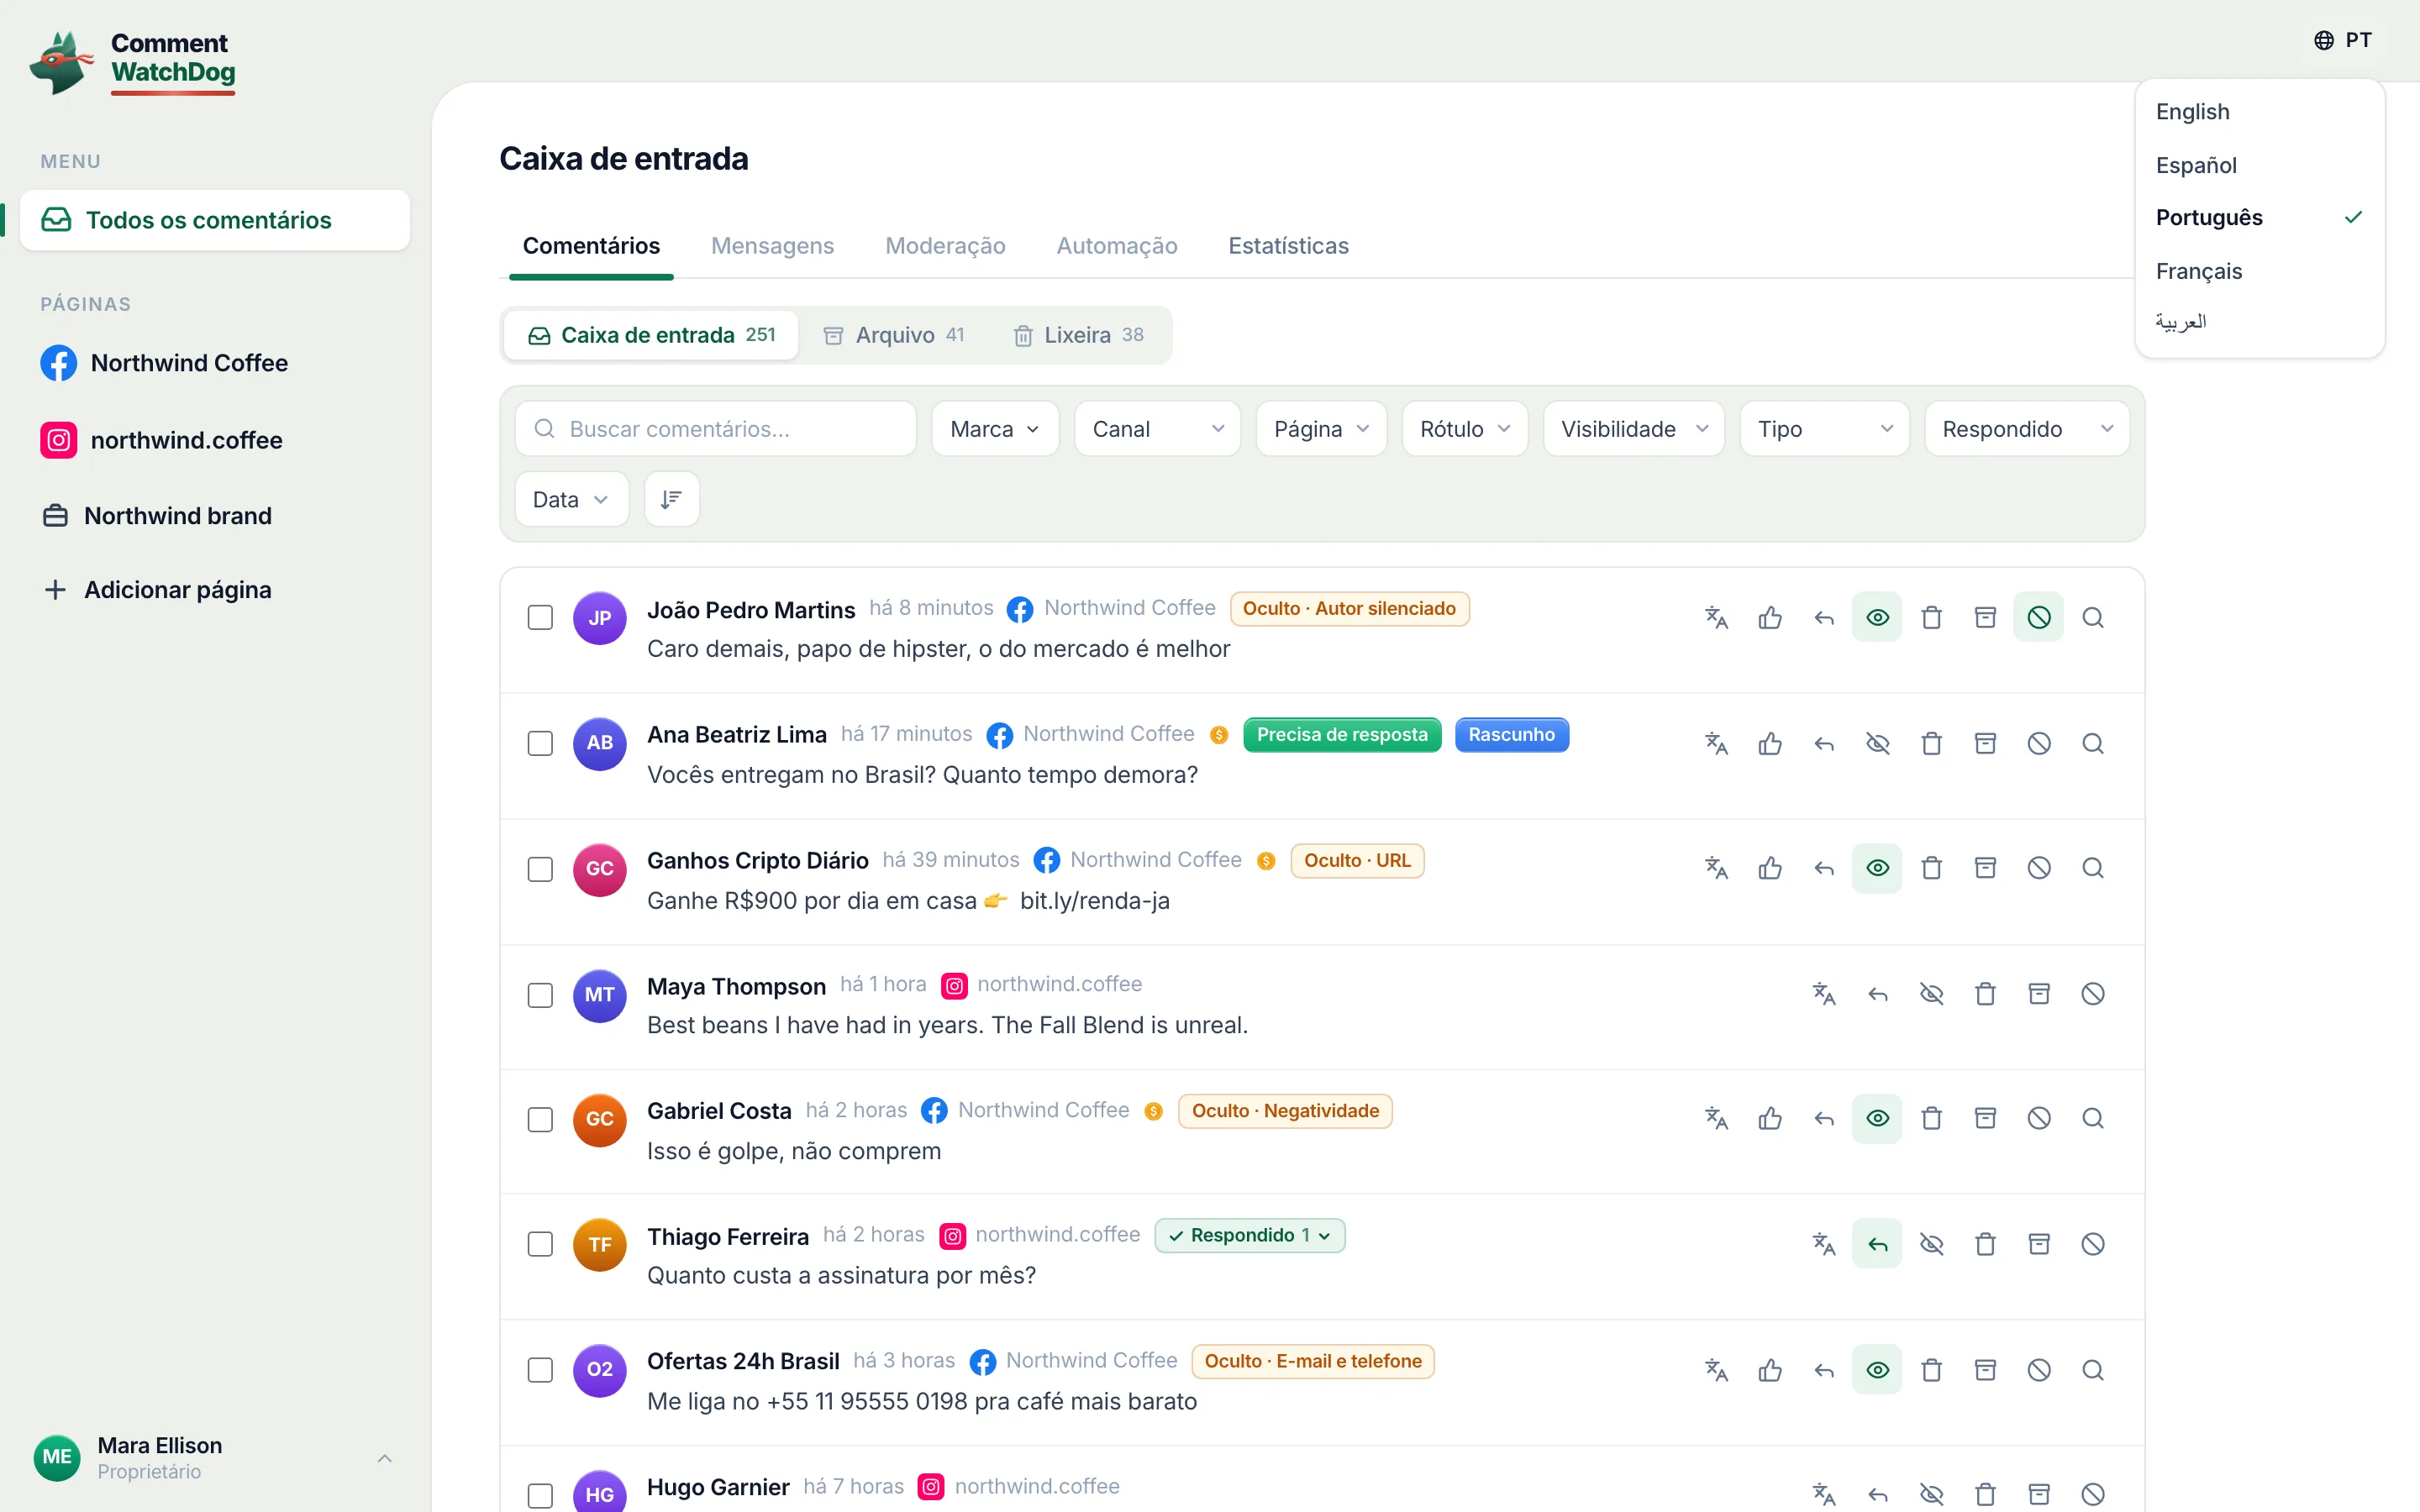Open Northwind Coffee Facebook page
This screenshot has height=1512, width=2420.
click(x=165, y=363)
